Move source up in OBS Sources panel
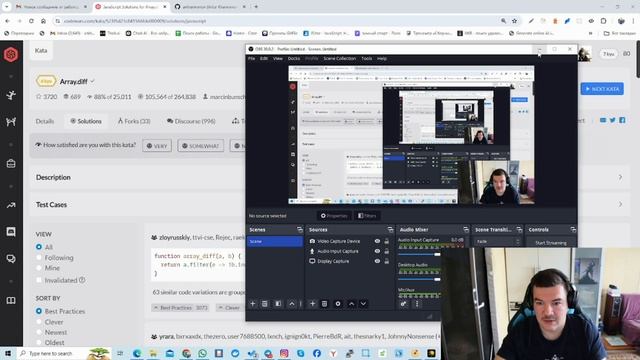 tap(351, 304)
